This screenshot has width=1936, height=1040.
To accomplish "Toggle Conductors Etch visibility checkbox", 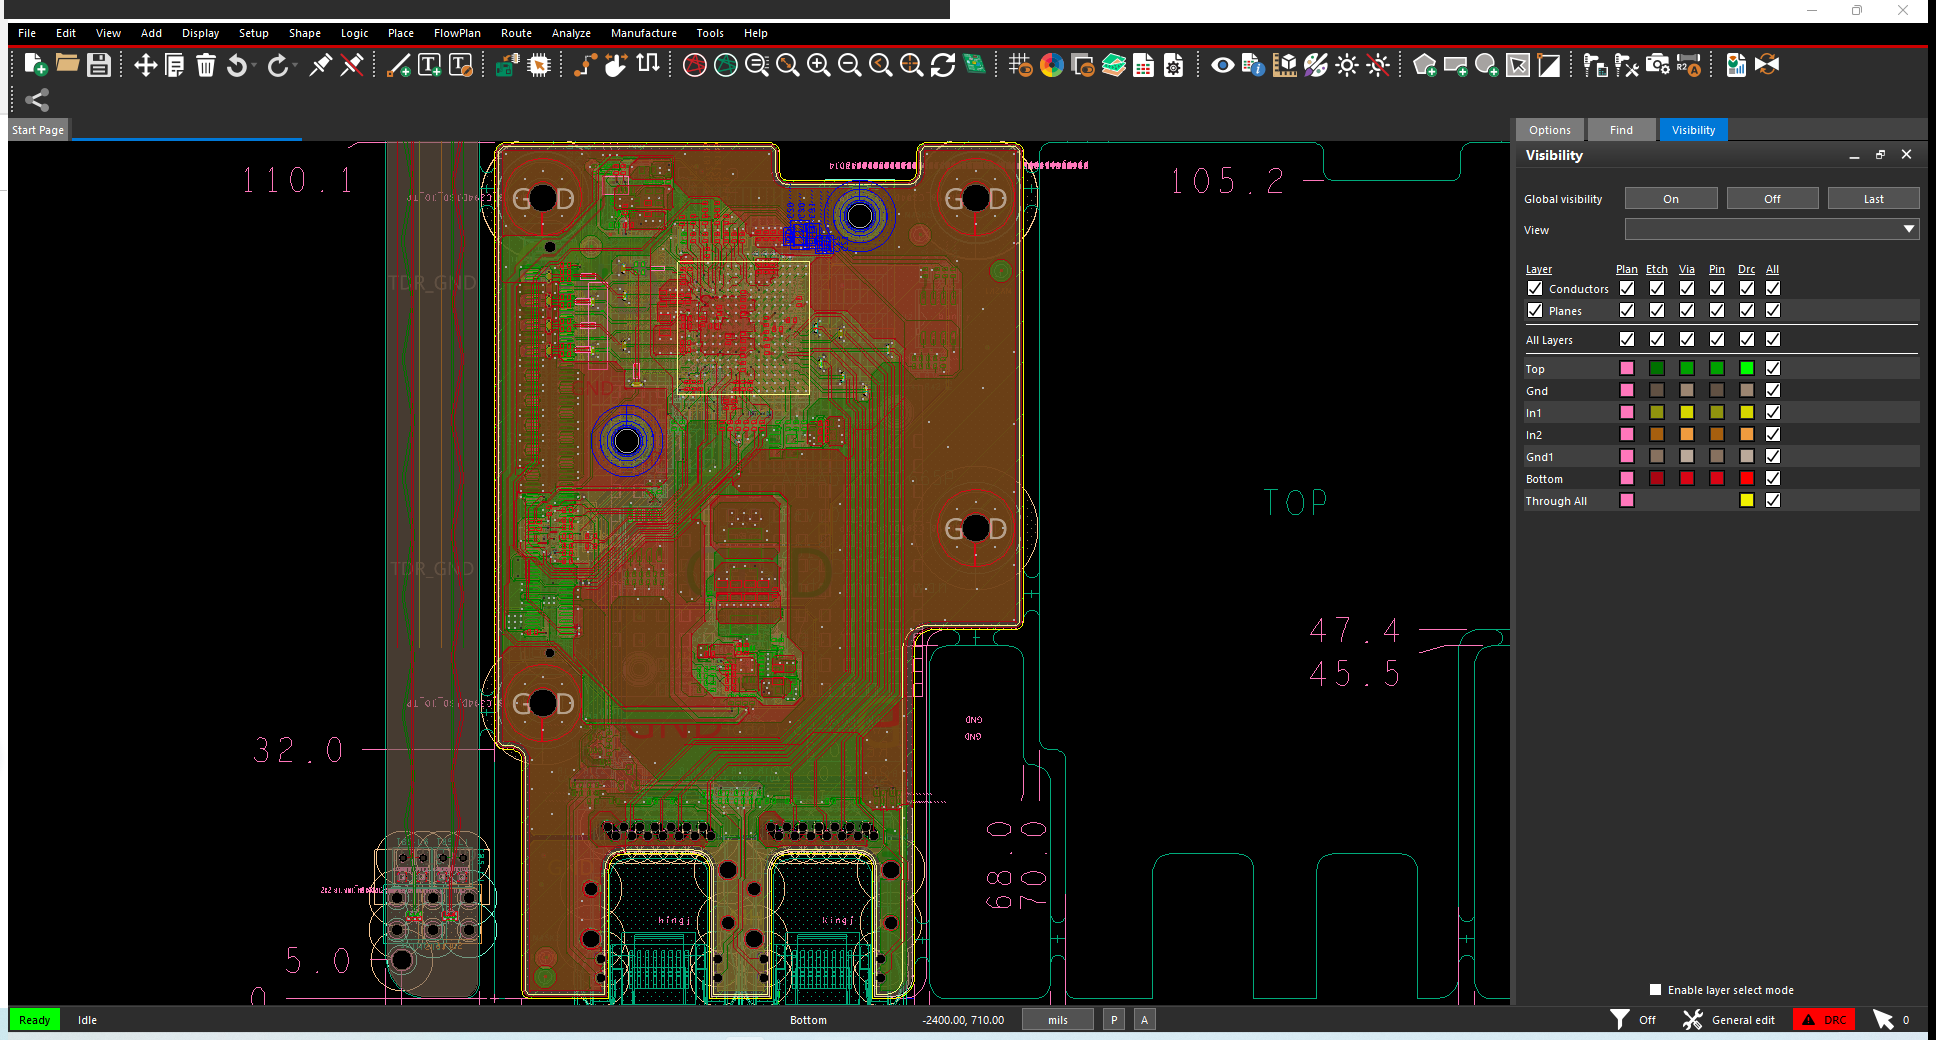I will click(1657, 288).
